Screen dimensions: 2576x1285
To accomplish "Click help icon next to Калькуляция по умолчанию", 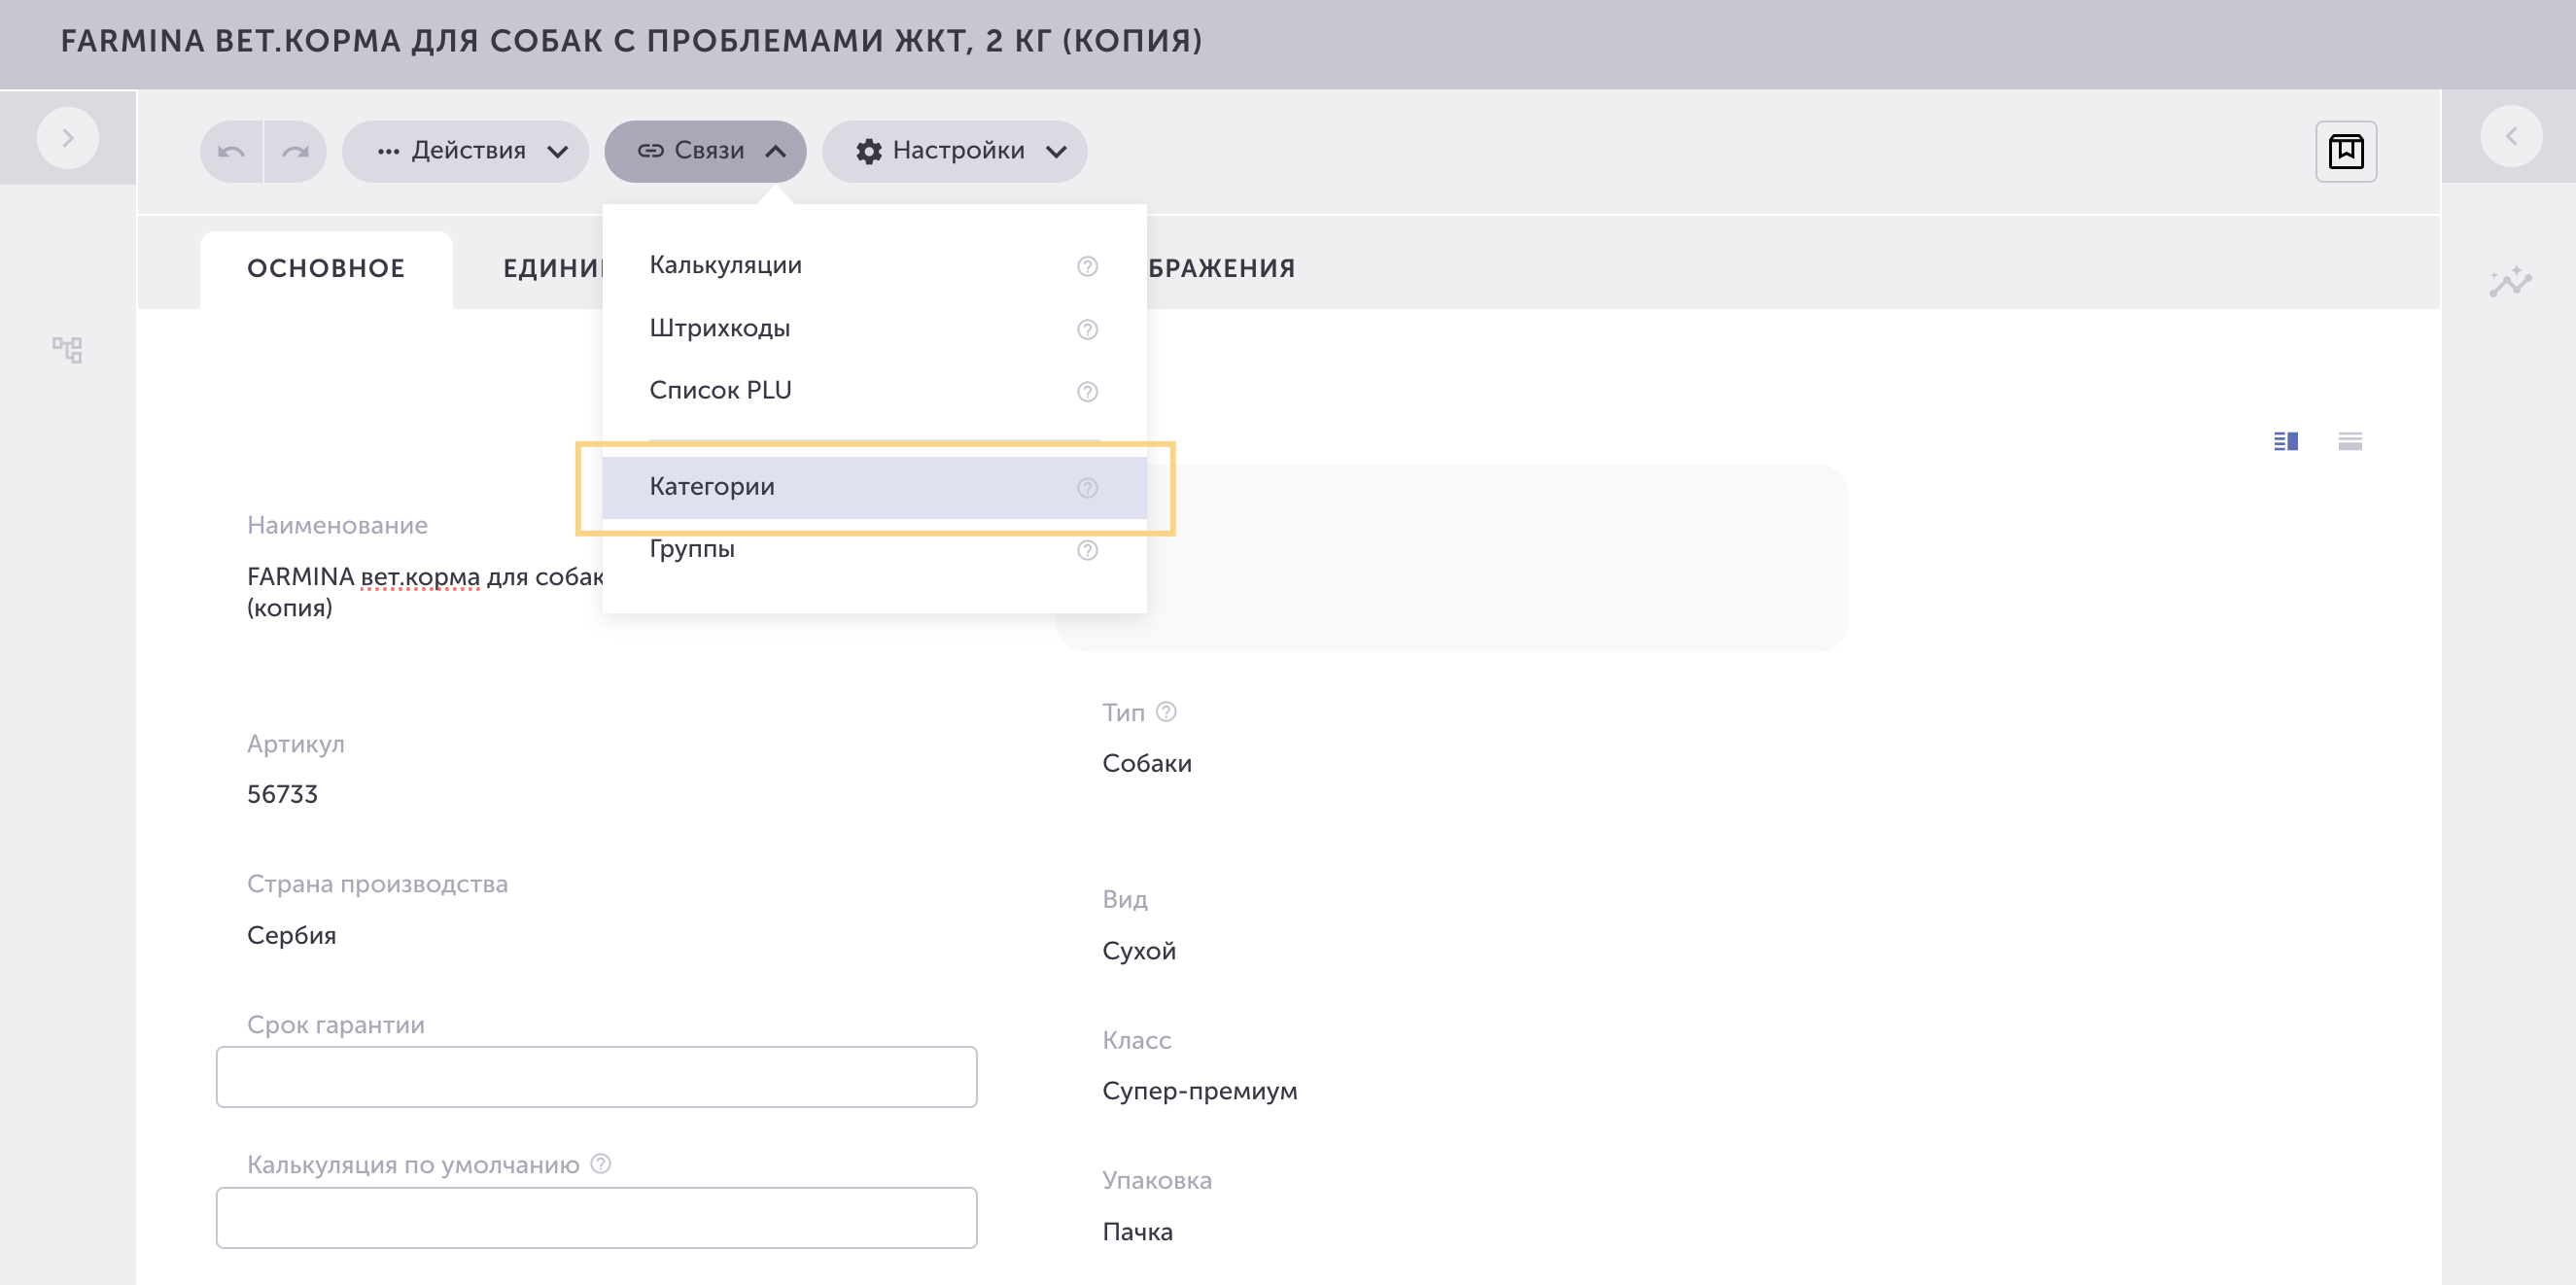I will pos(600,1164).
